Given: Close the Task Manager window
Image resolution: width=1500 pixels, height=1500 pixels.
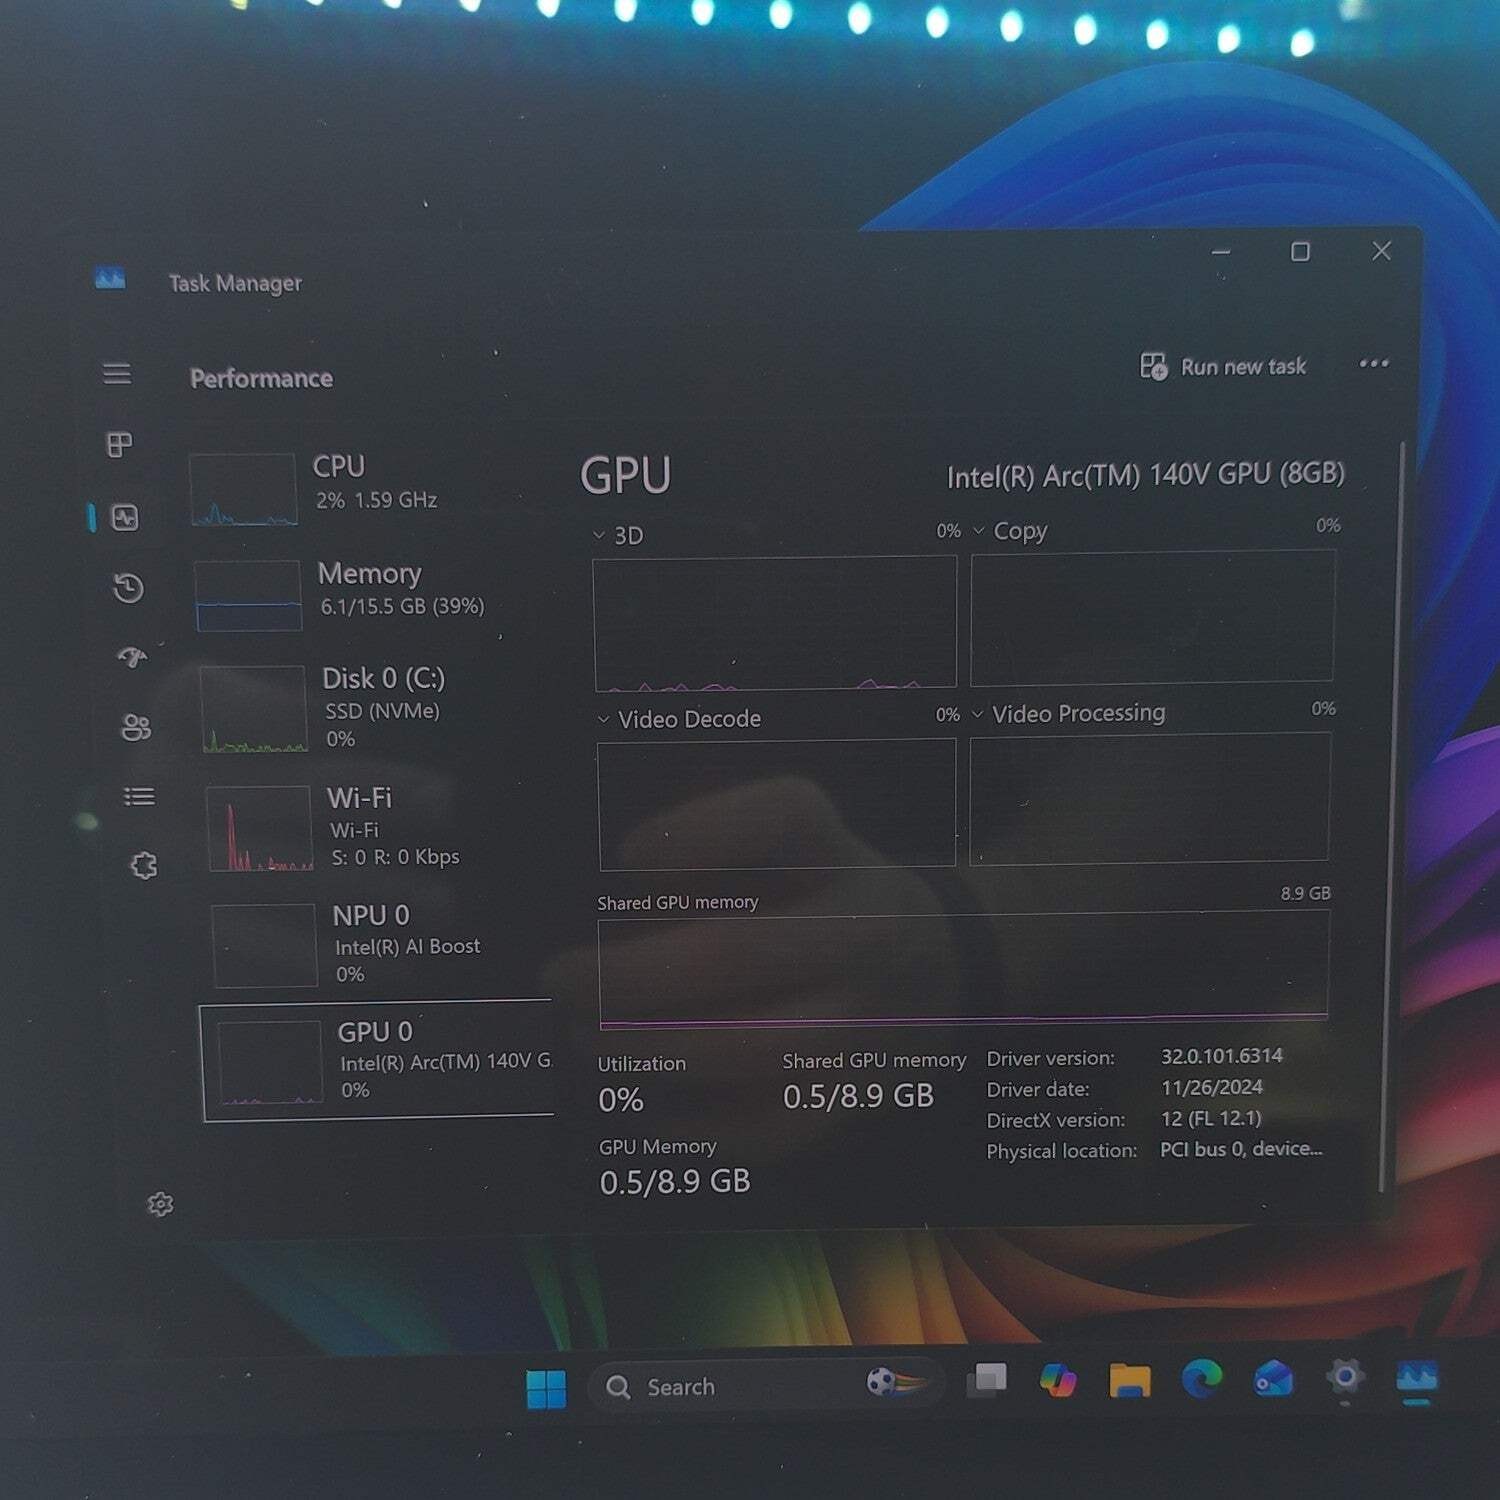Looking at the screenshot, I should click(x=1382, y=251).
